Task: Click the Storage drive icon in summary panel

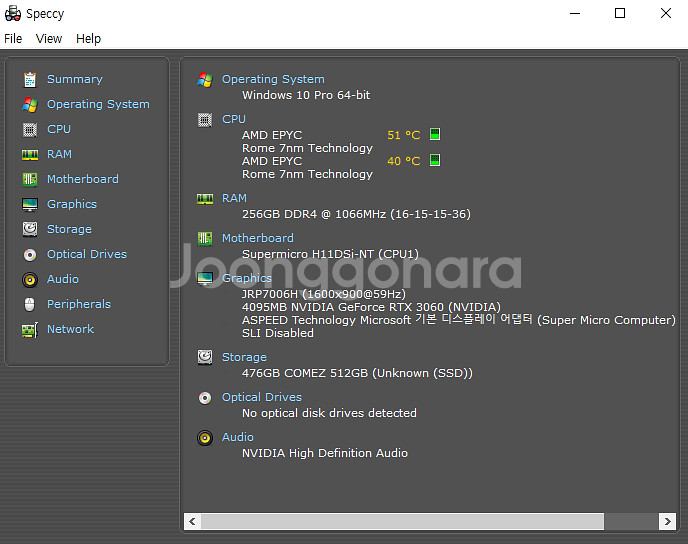Action: tap(205, 358)
